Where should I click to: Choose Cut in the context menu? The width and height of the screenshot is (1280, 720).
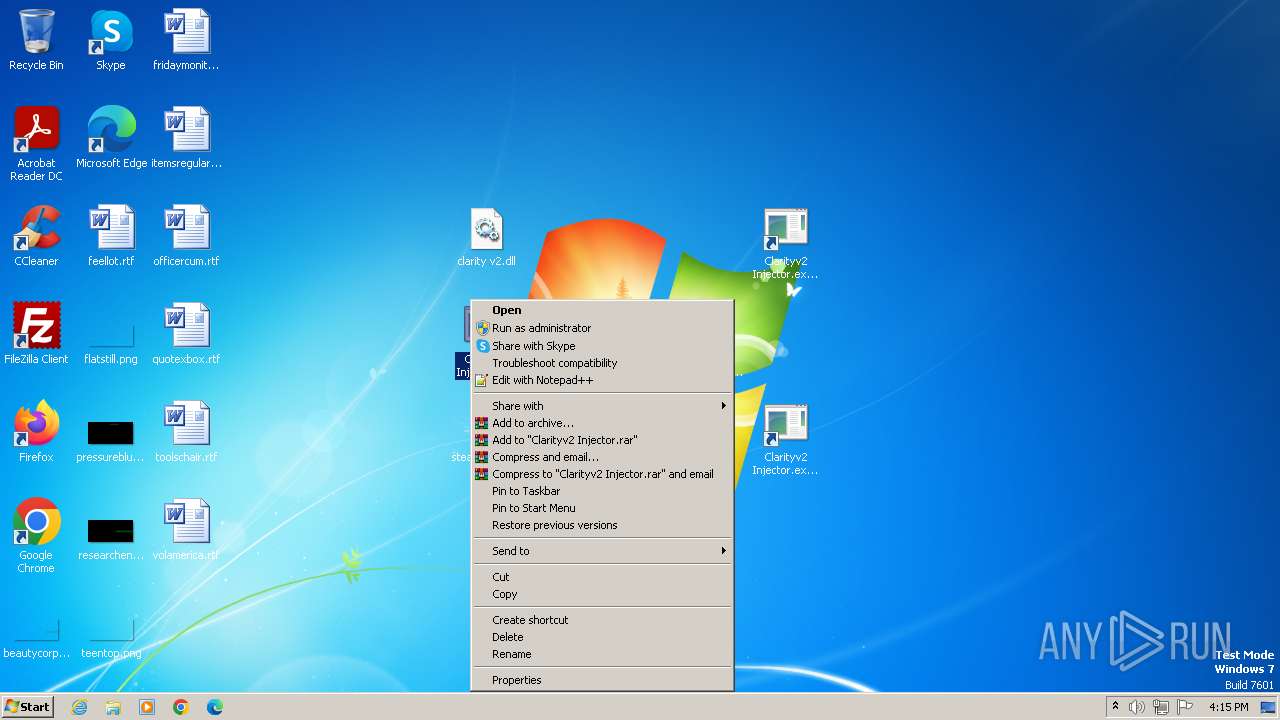point(602,577)
